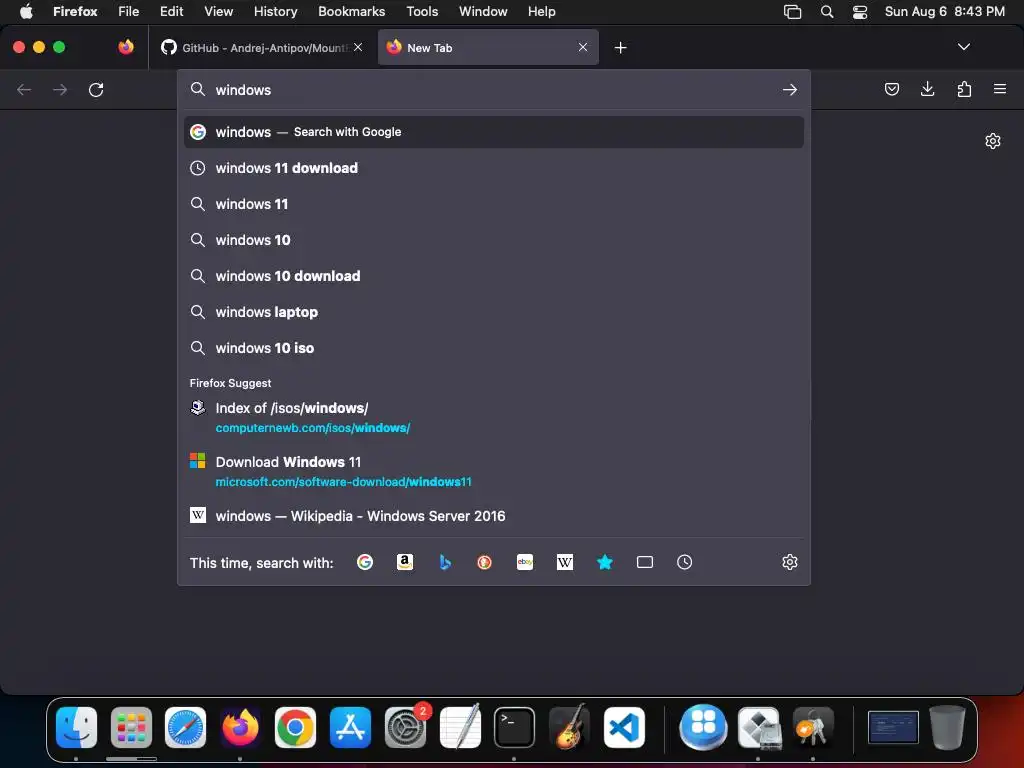Open the Trash in the Dock
Image resolution: width=1024 pixels, height=768 pixels.
[948, 728]
